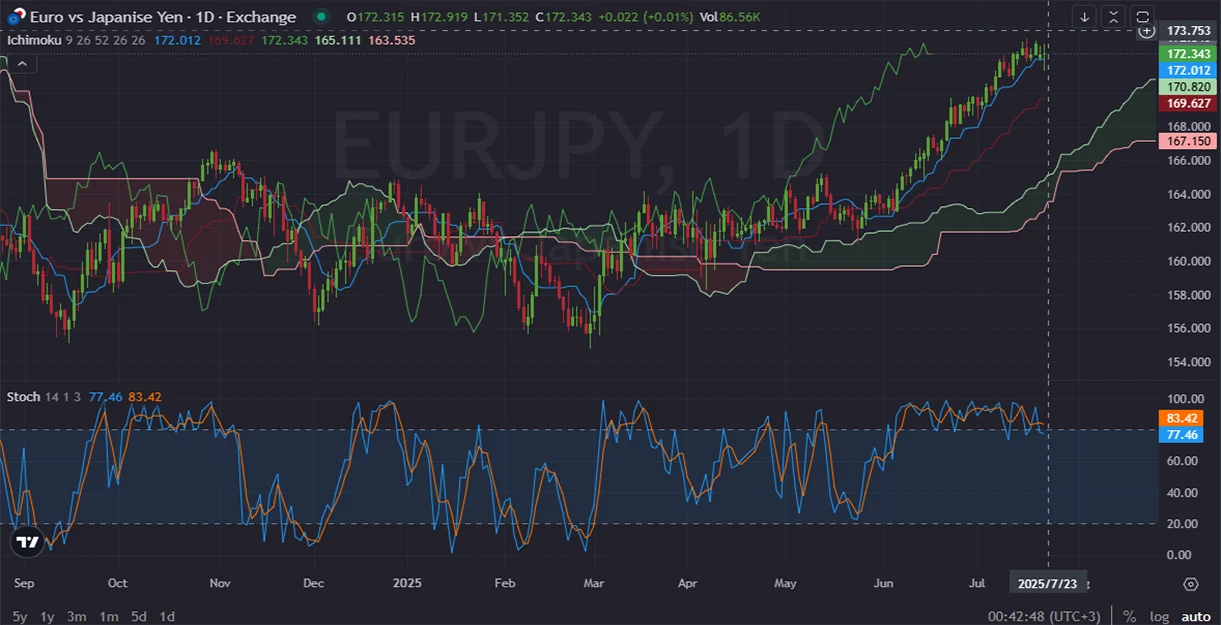Screen dimensions: 1221x625
Task: Click the 173.753 crosshair price label
Action: (x=1186, y=31)
